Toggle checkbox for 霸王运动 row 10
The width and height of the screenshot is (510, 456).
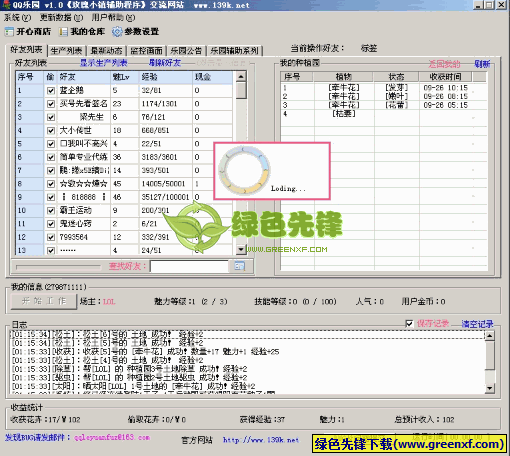(x=51, y=210)
